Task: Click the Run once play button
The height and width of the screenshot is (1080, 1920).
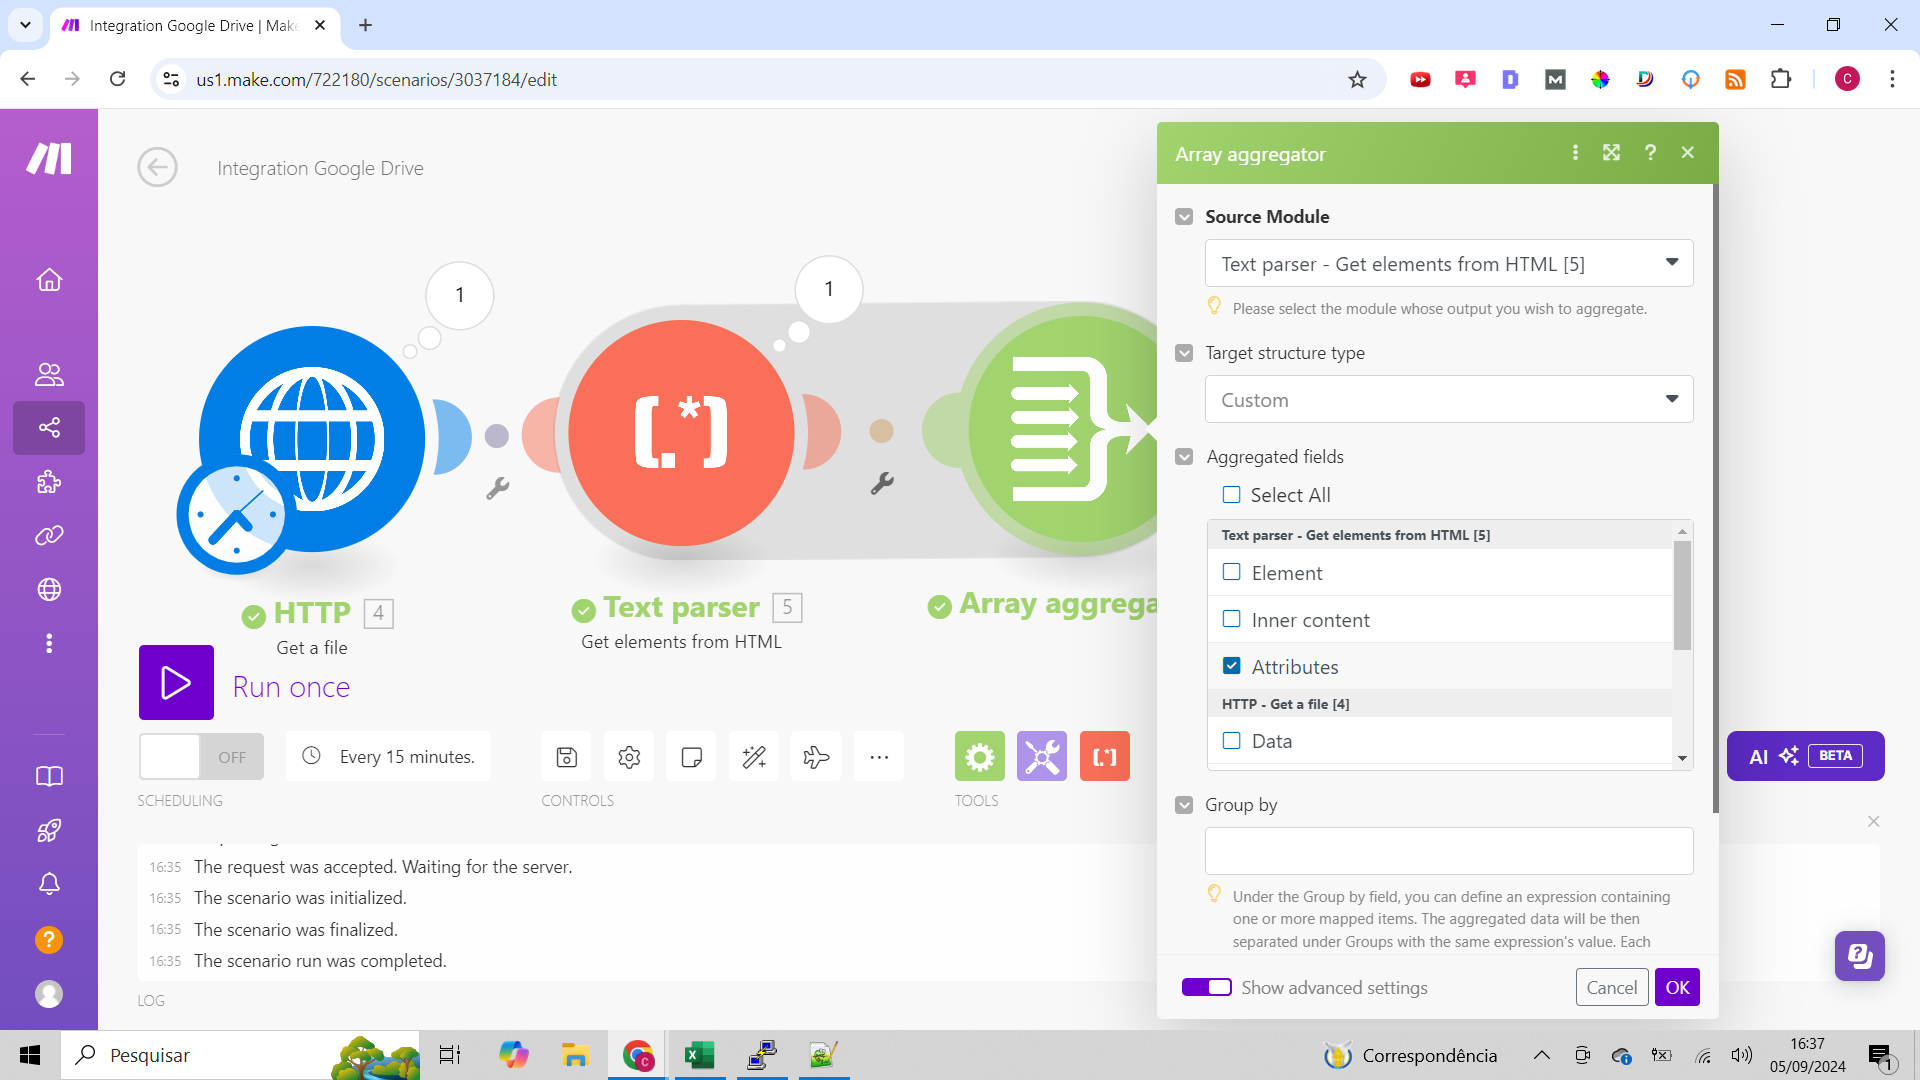Action: (176, 683)
